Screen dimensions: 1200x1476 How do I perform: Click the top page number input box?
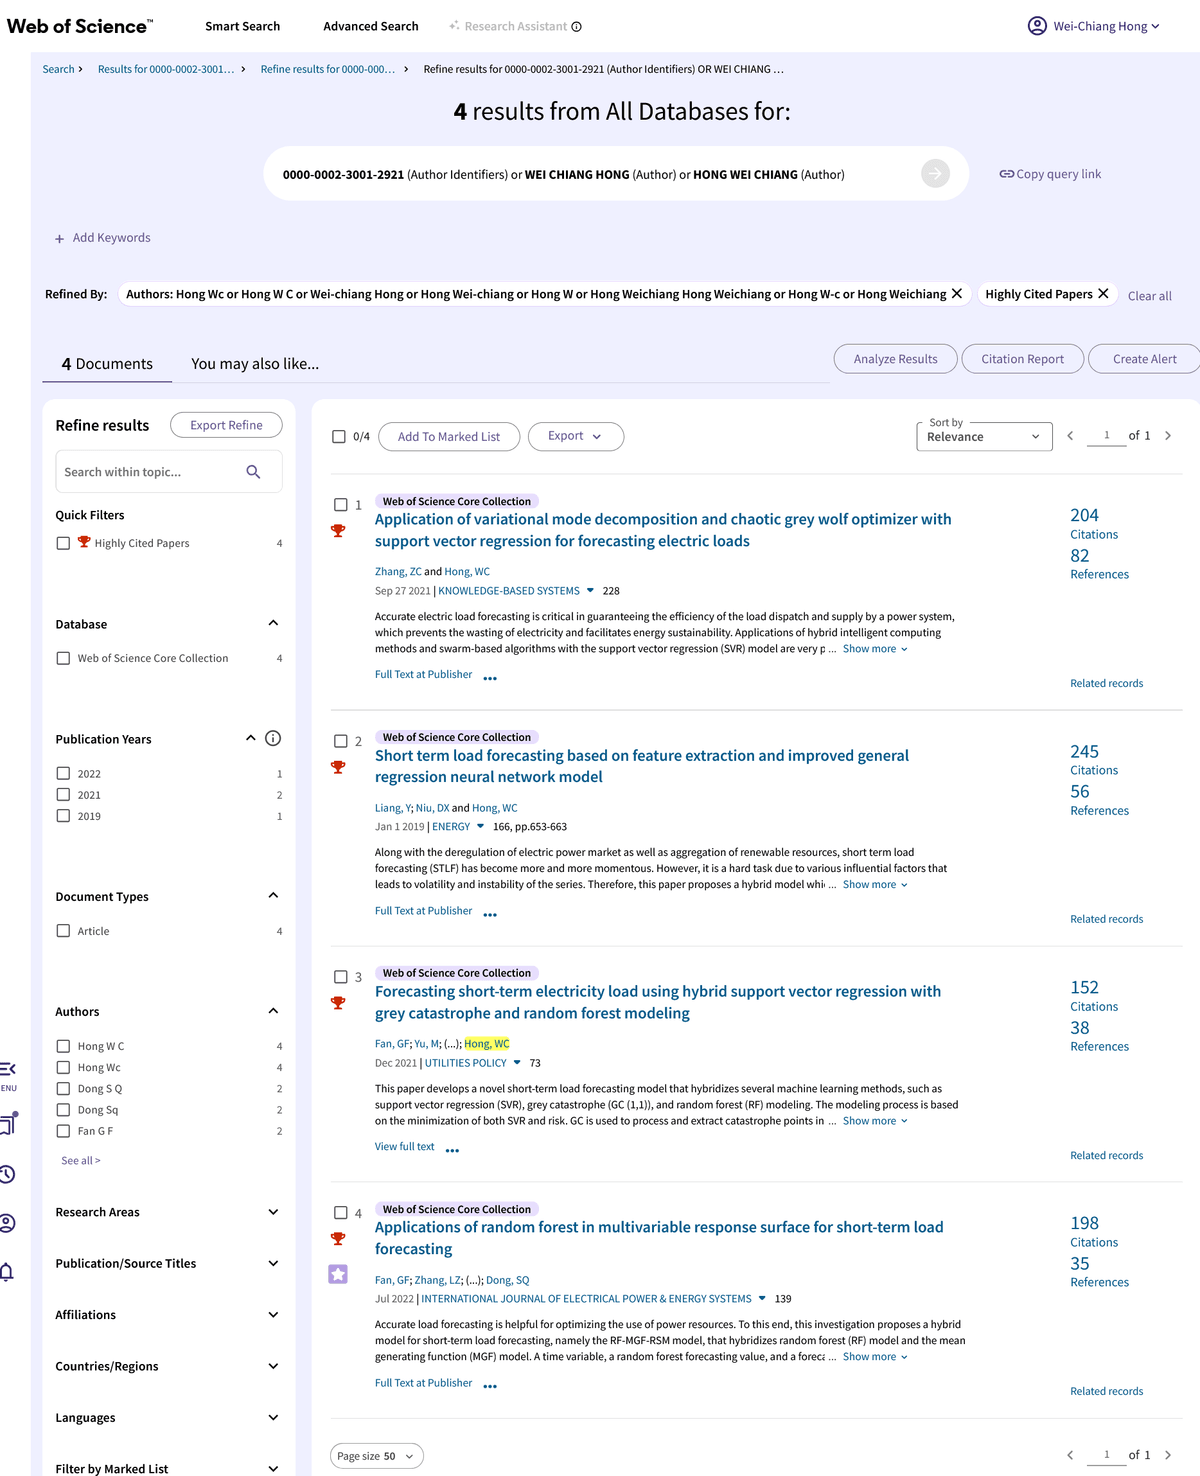pyautogui.click(x=1106, y=436)
